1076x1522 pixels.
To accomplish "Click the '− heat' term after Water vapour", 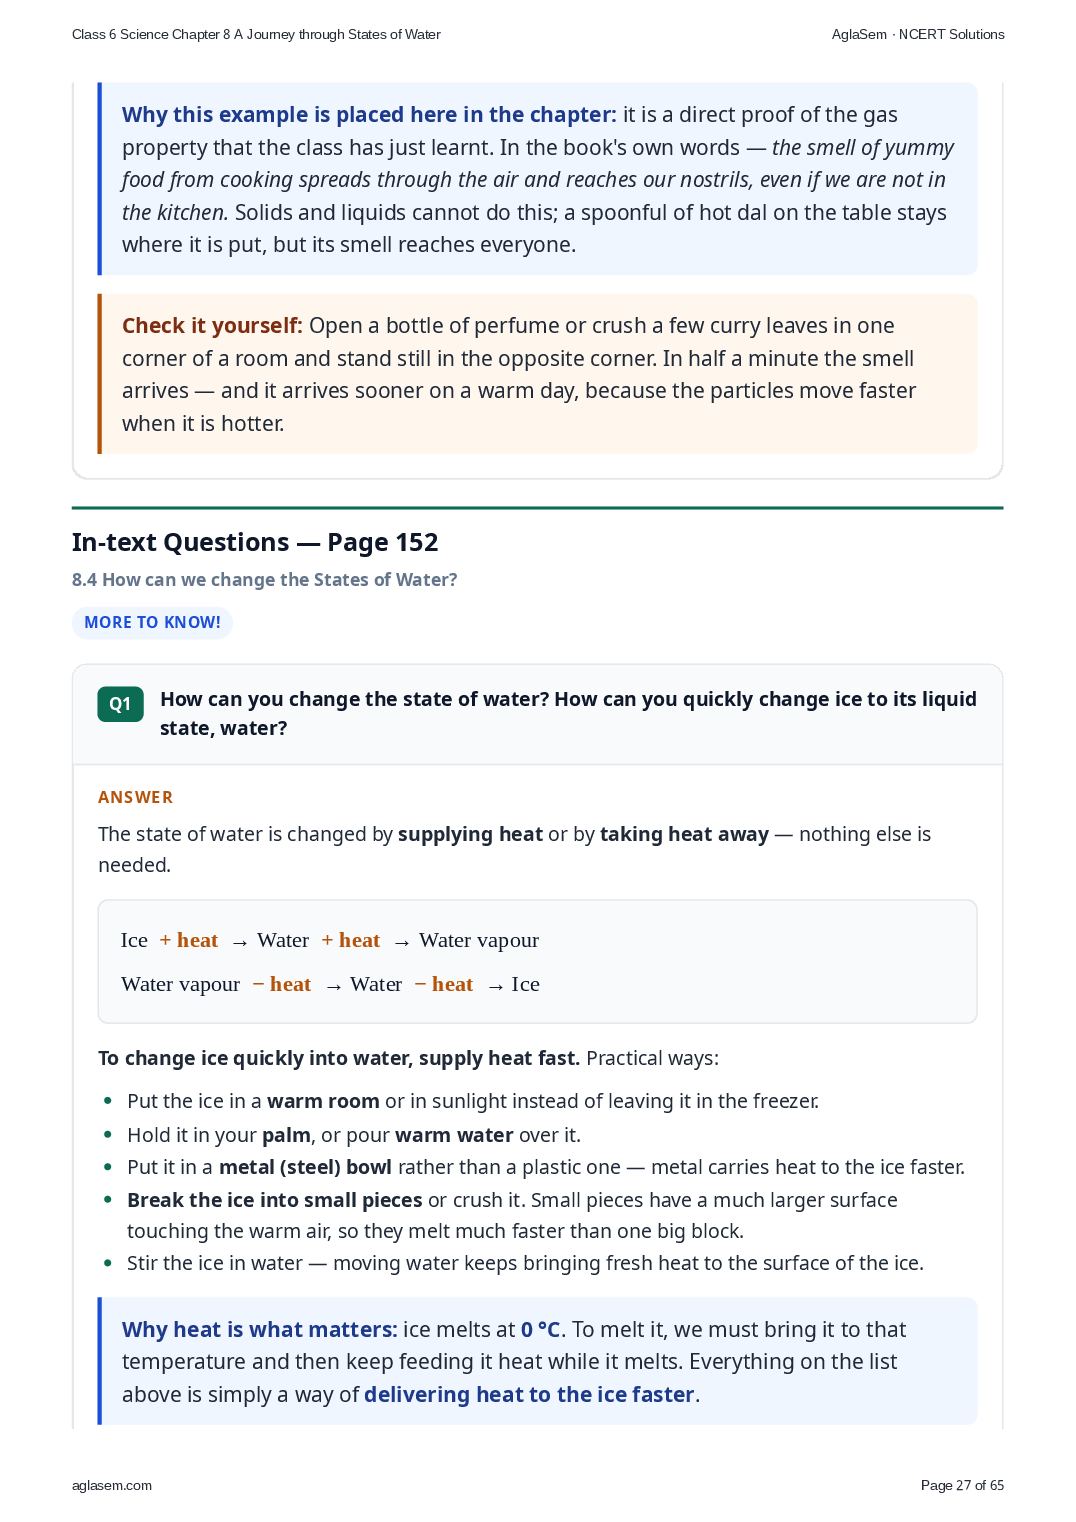I will tap(282, 984).
